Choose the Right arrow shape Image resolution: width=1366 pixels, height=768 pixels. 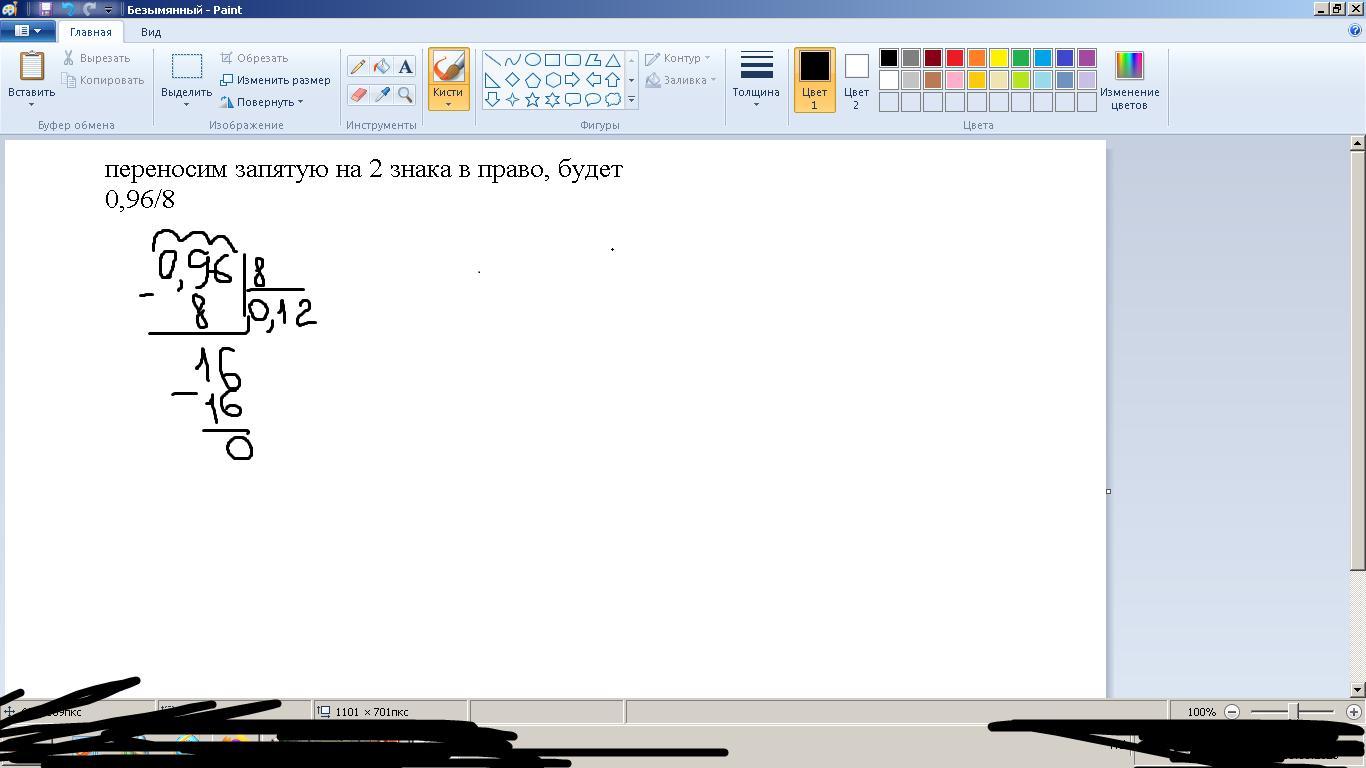click(x=573, y=80)
